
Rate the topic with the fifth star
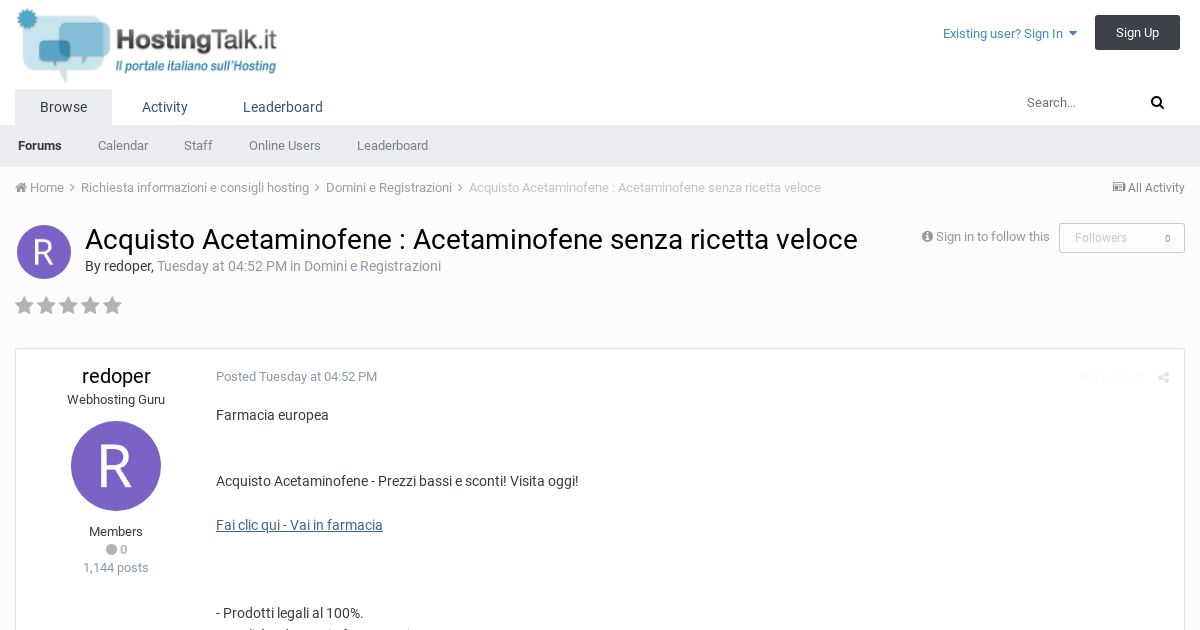[112, 306]
